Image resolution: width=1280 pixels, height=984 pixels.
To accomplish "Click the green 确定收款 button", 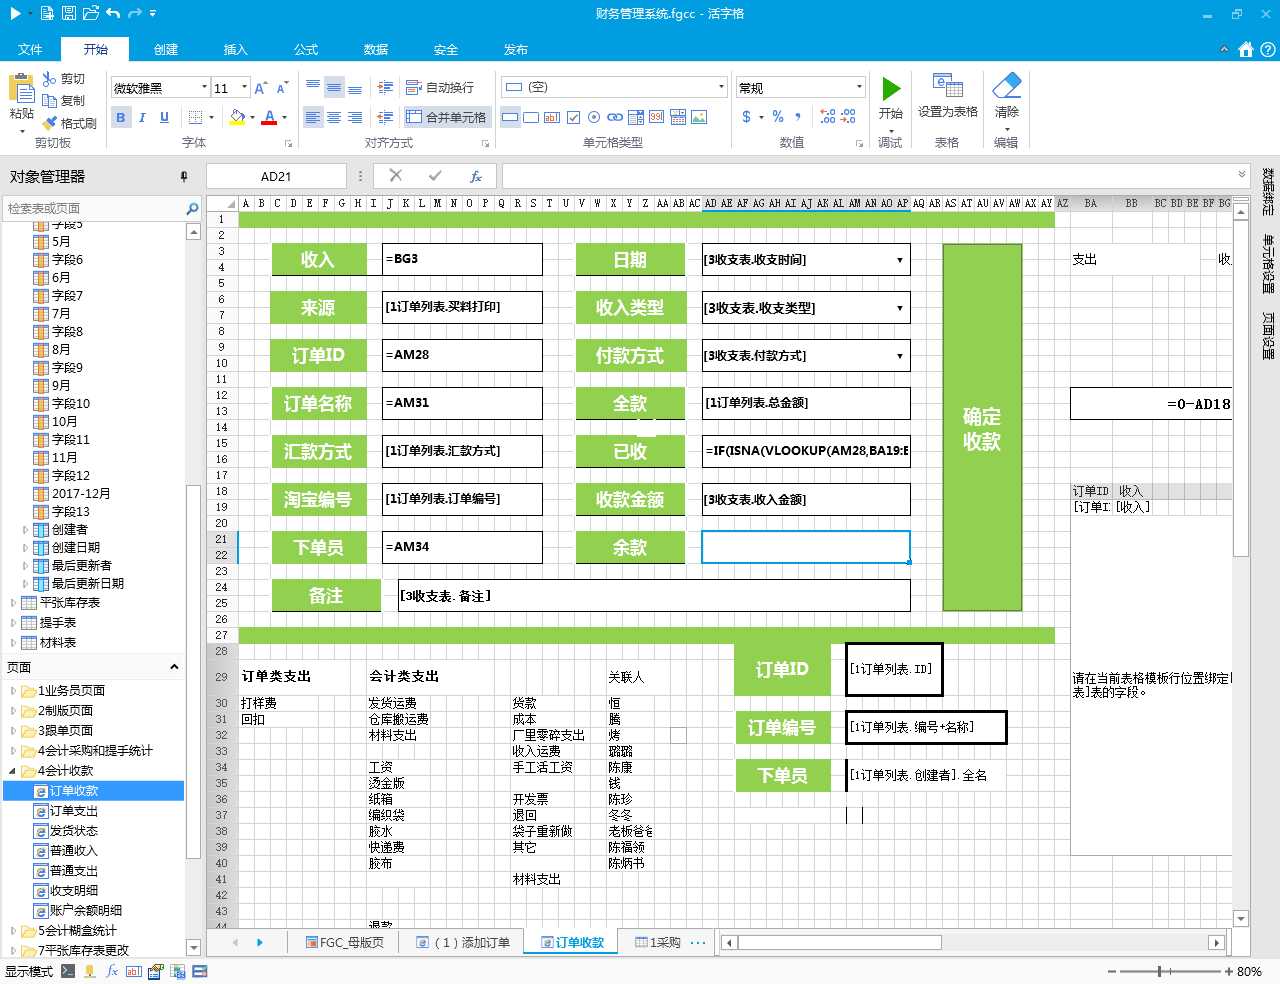I will coord(982,428).
